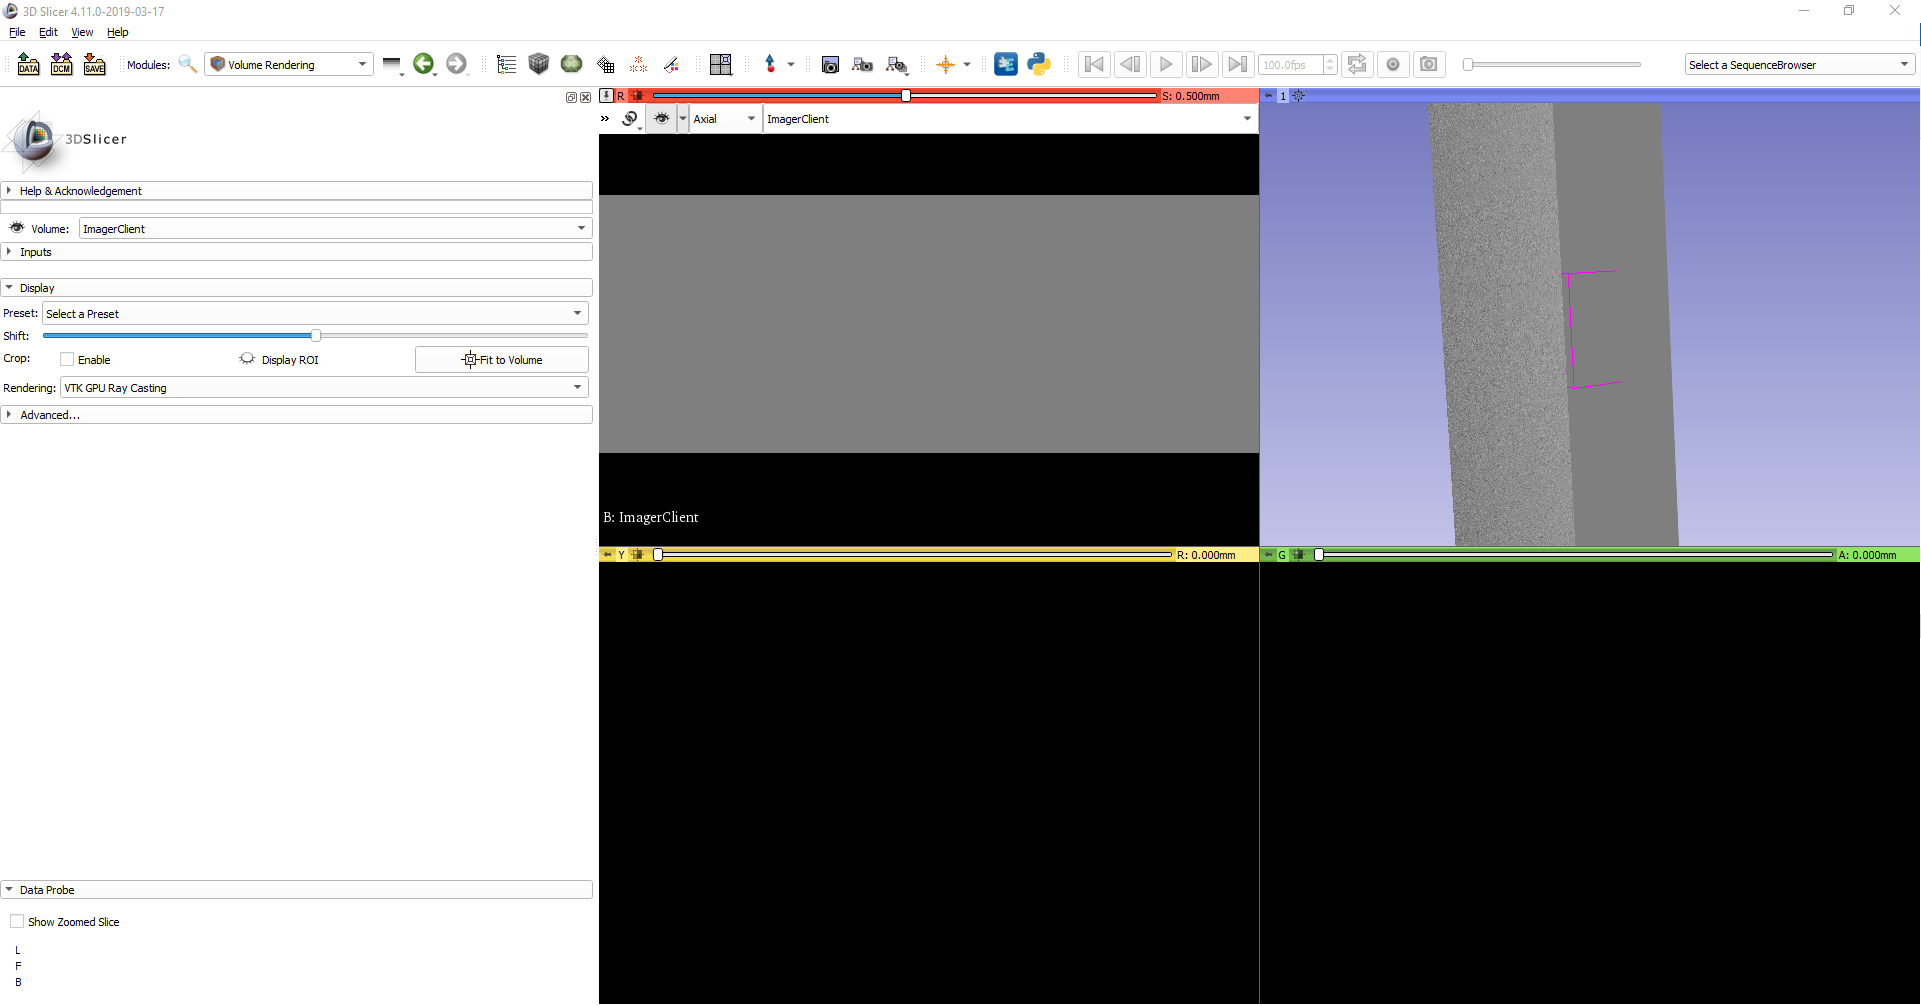Capture a screenshot with the camera icon
Viewport: 1921px width, 1006px height.
coord(830,63)
